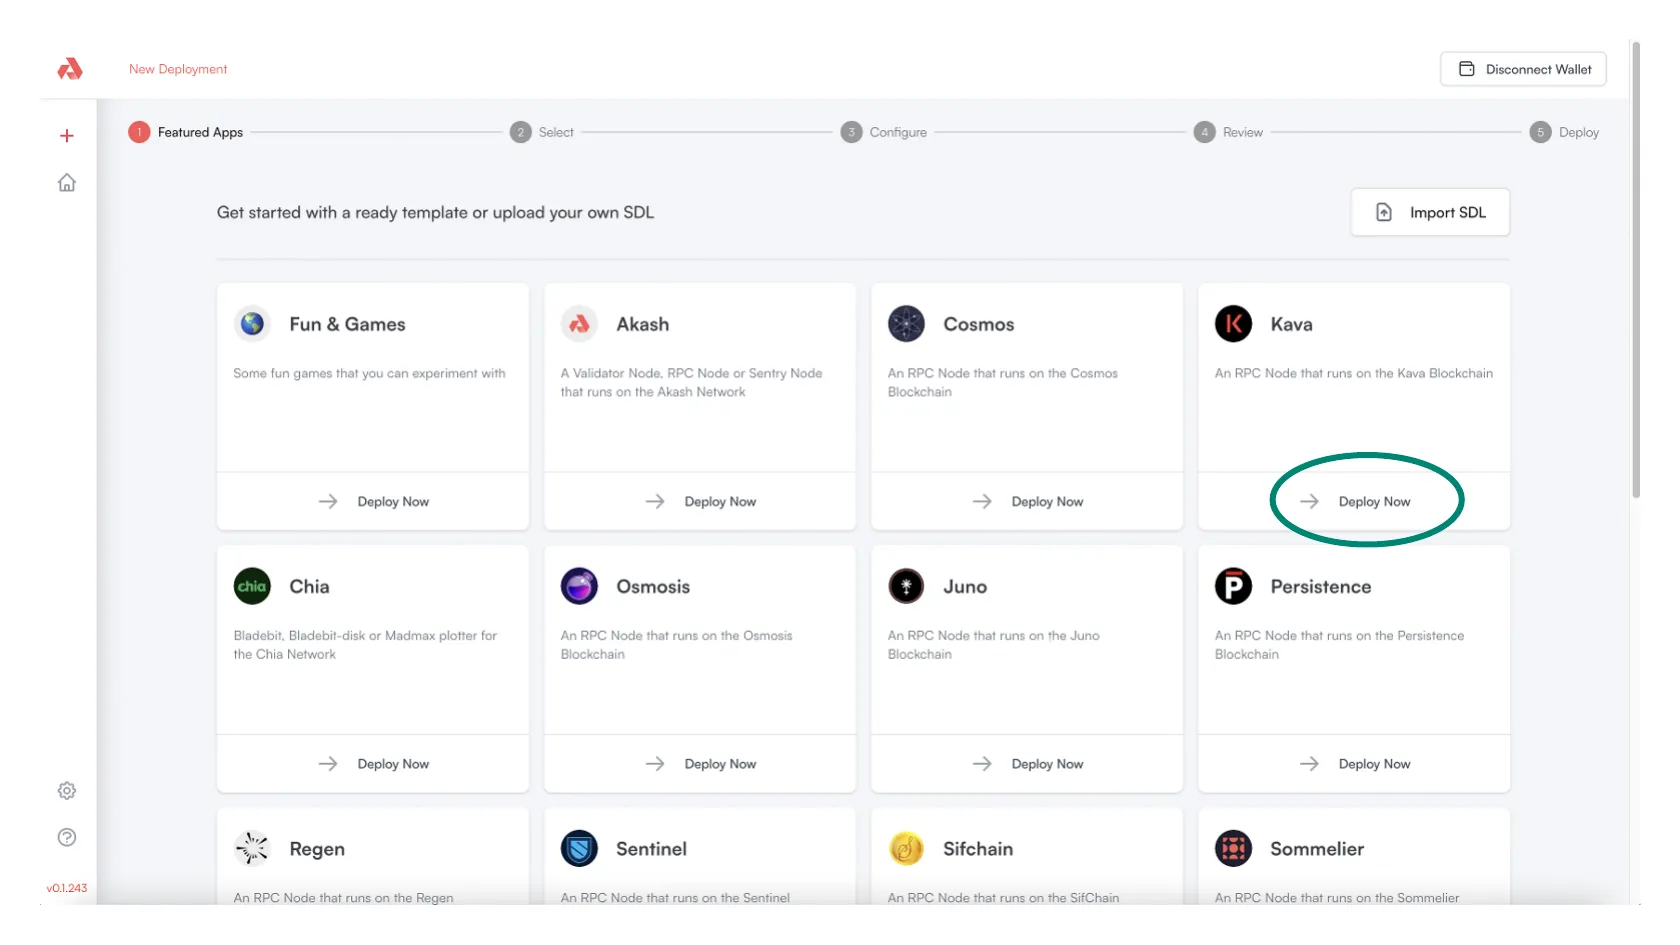Click the Kava logo icon

pyautogui.click(x=1233, y=324)
